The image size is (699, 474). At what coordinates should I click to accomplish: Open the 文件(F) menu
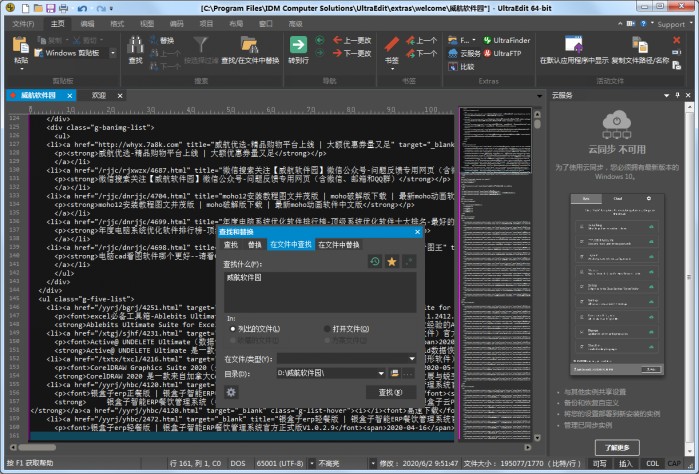tap(23, 24)
